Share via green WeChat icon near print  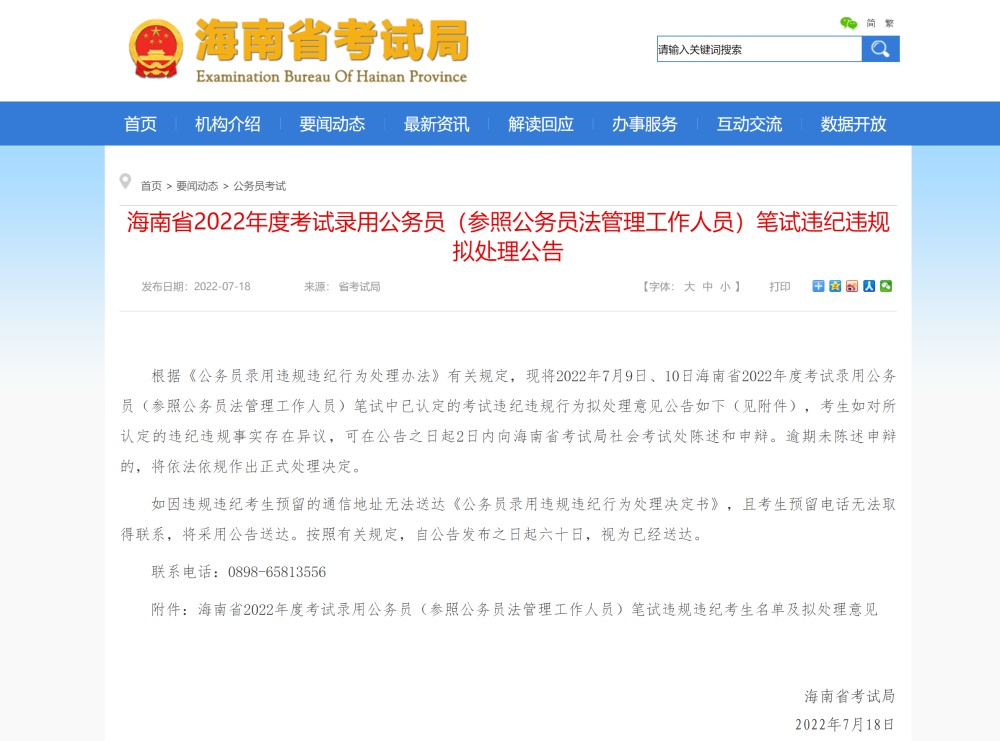[886, 286]
